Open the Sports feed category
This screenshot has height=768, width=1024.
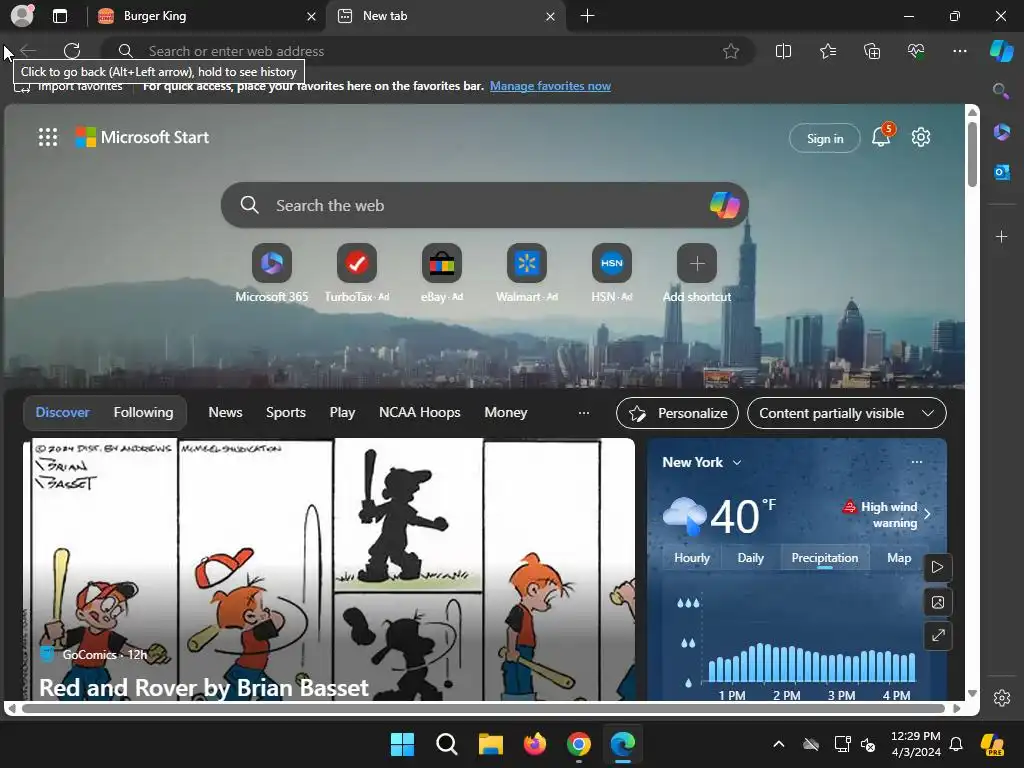[x=285, y=413]
